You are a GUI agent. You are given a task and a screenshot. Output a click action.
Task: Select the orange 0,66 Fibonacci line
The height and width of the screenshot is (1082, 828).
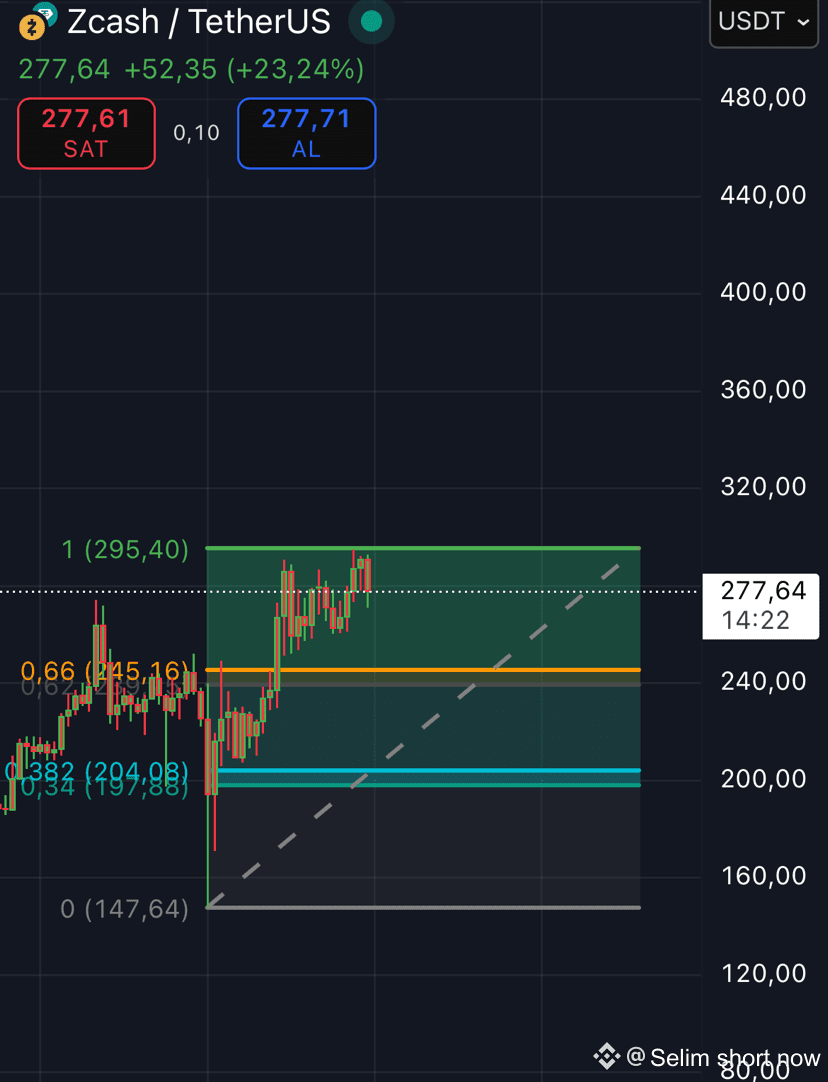point(423,670)
